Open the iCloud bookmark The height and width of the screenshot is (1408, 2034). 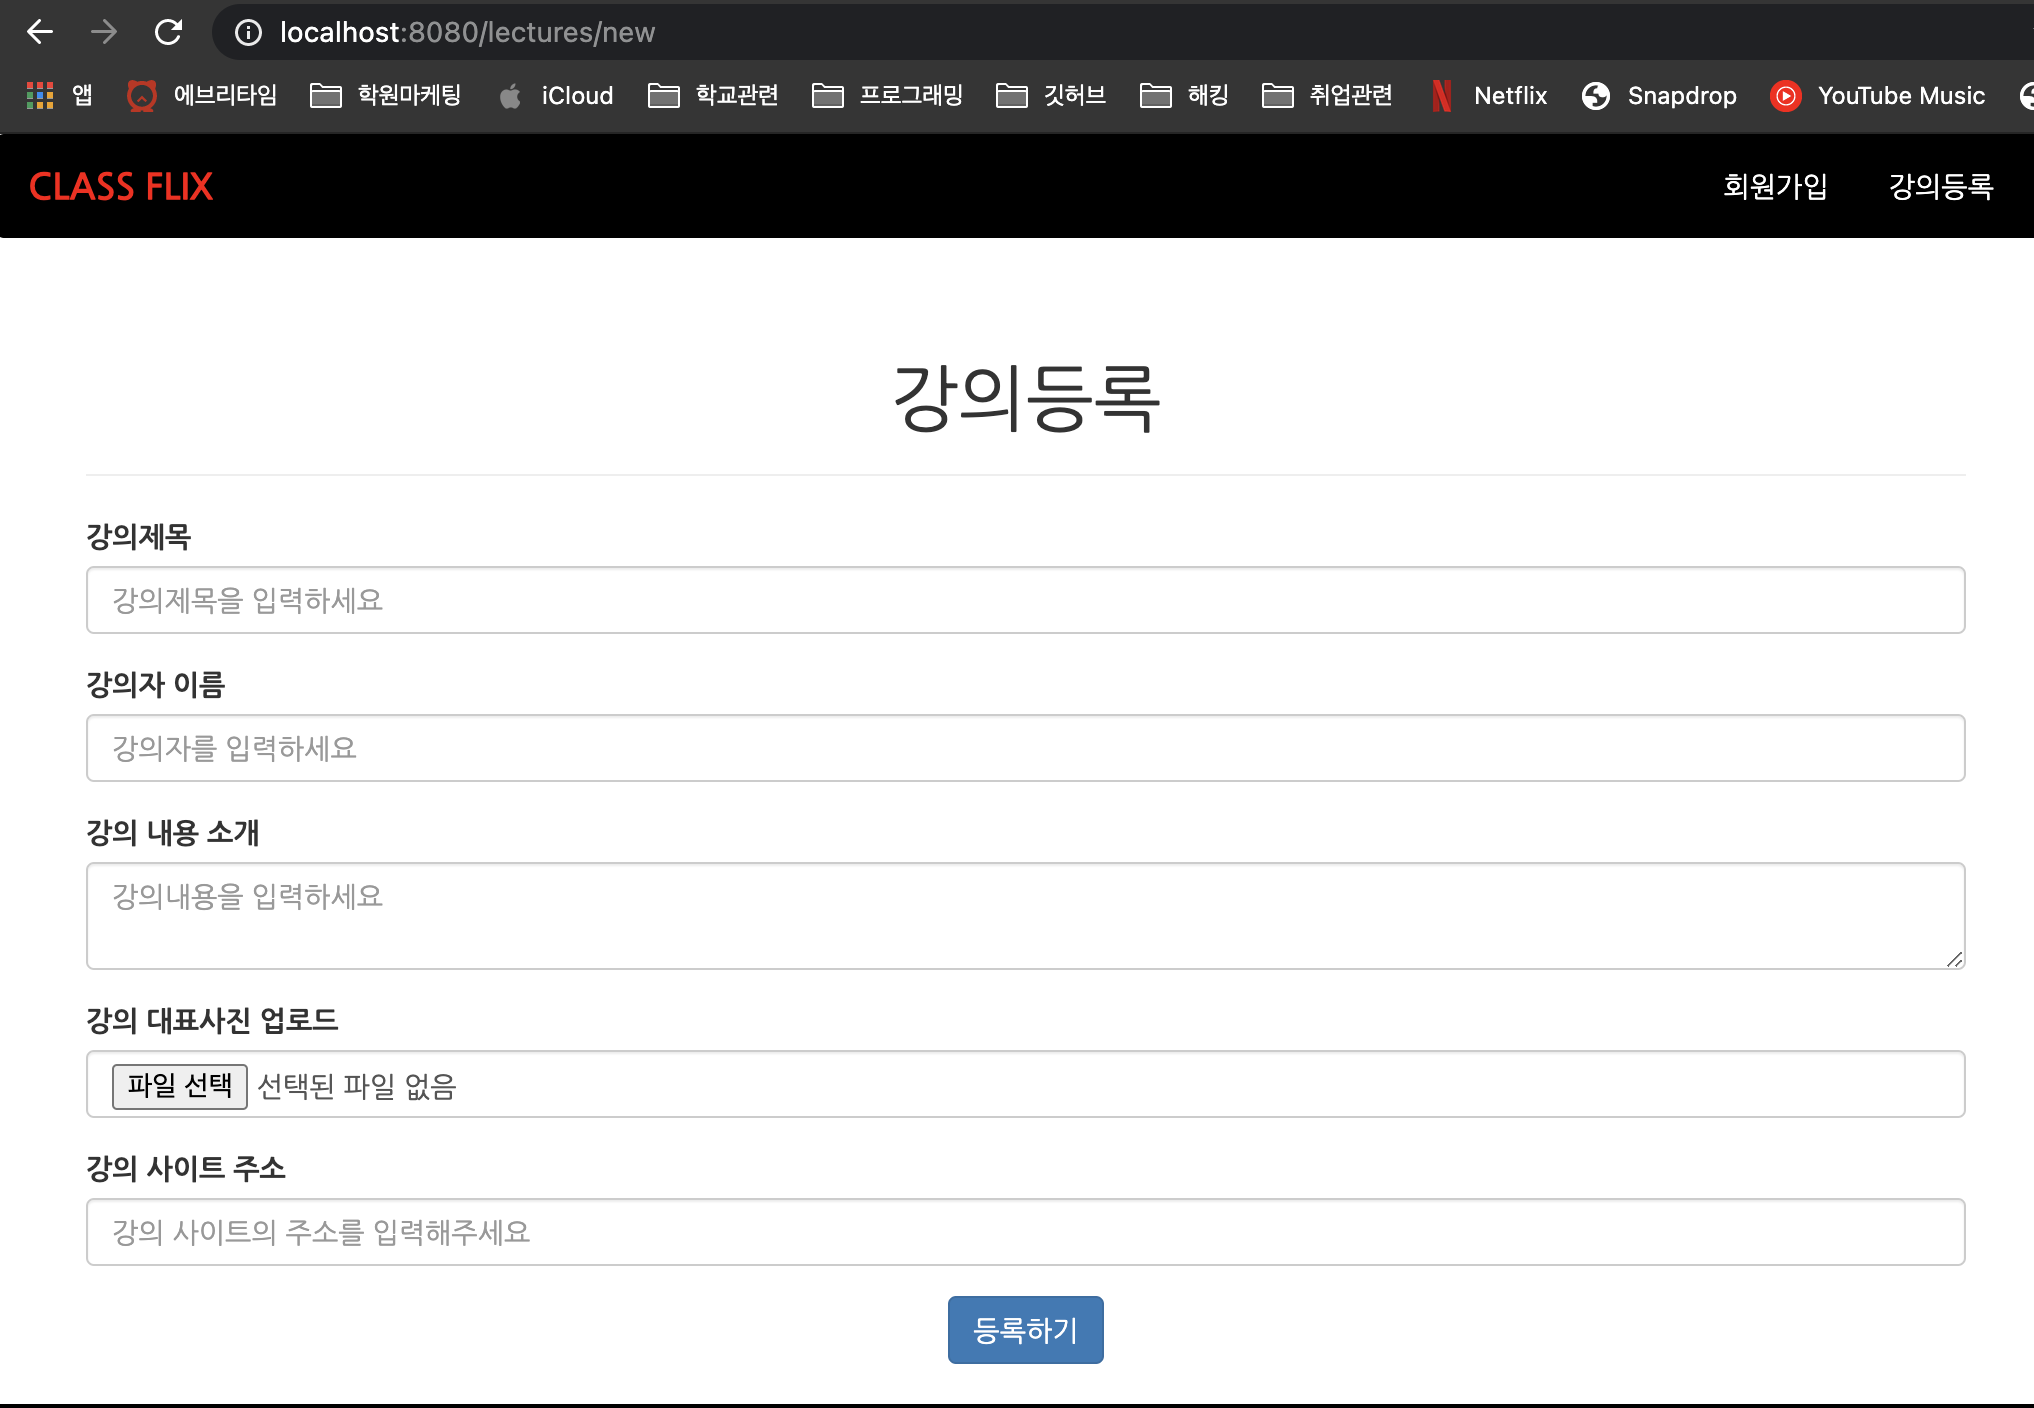tap(556, 96)
